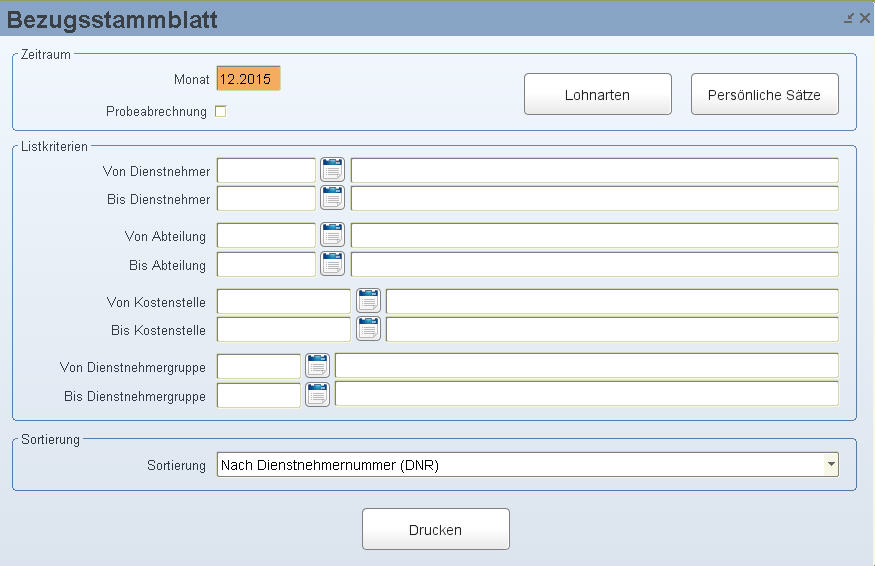The width and height of the screenshot is (875, 566).
Task: Close the Bezugsstammblatt dialog
Action: tap(864, 18)
